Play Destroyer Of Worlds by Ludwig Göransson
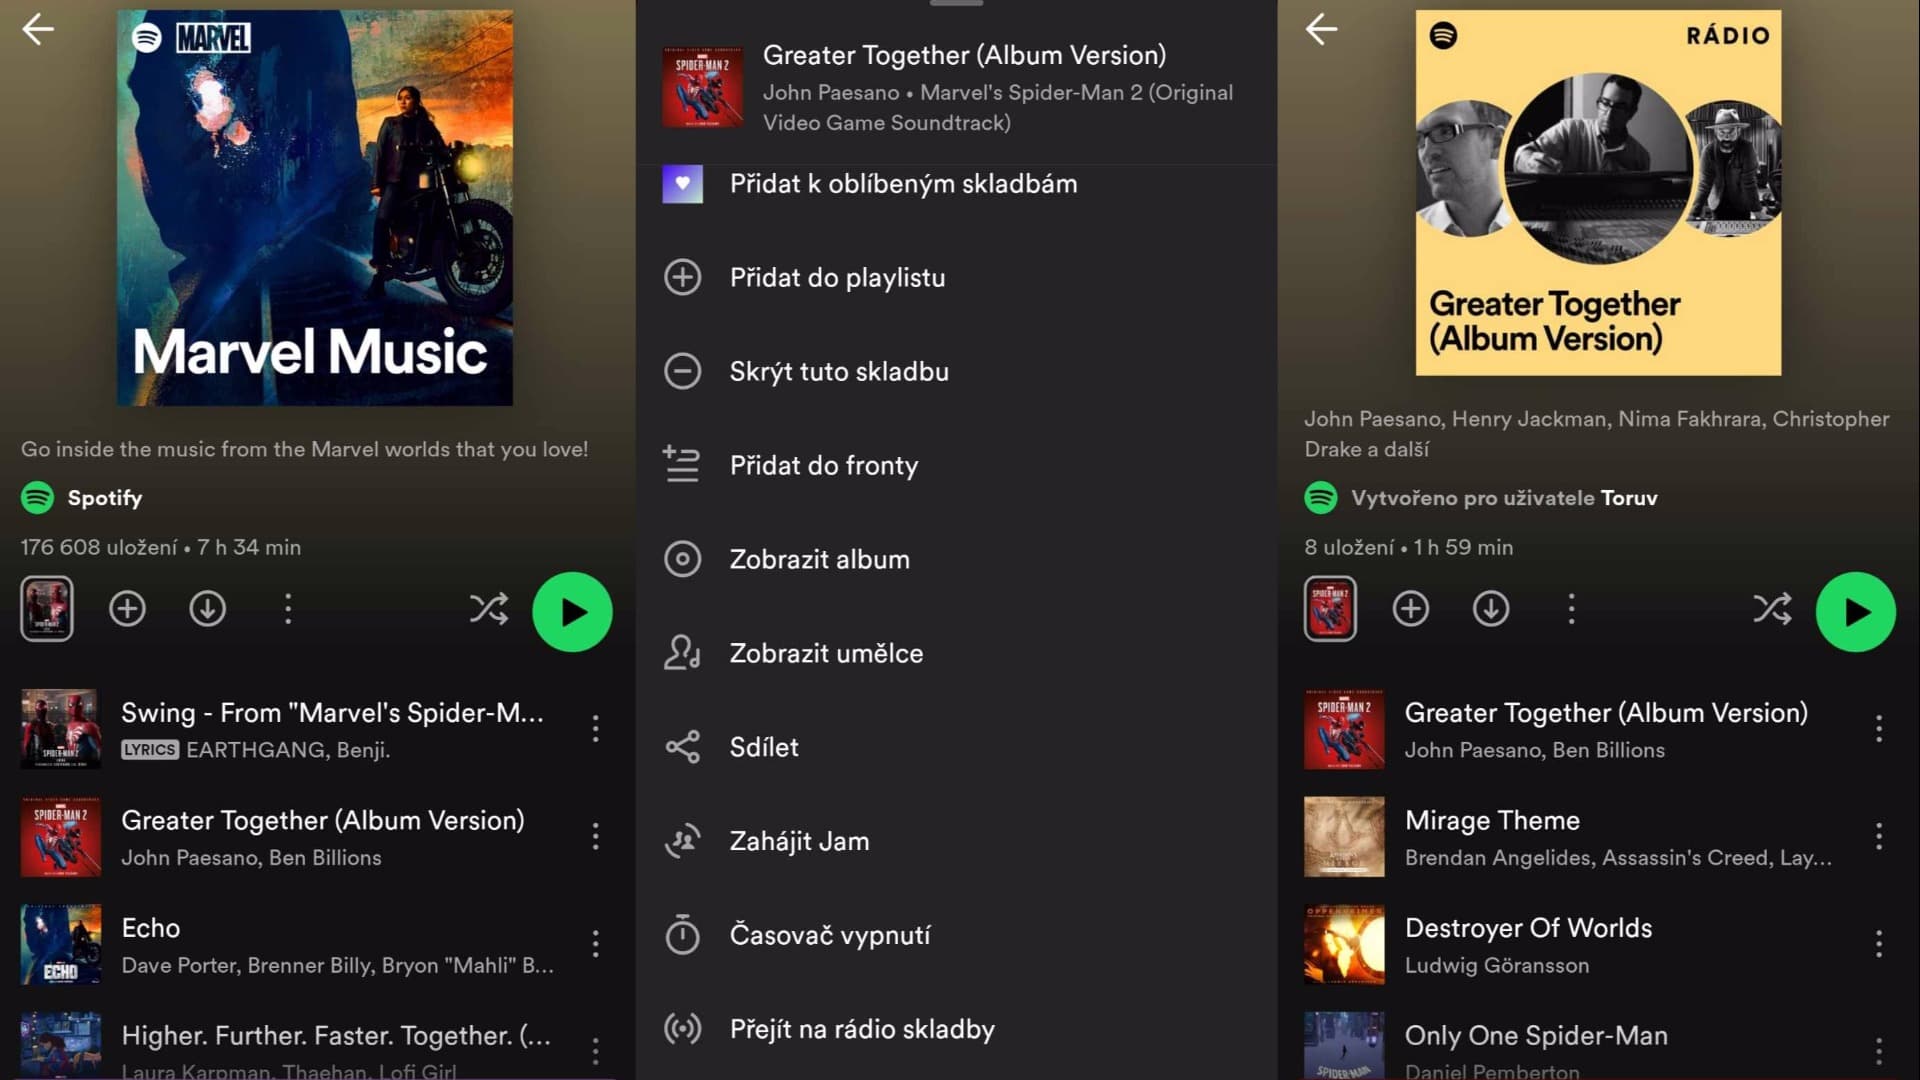 (1598, 945)
